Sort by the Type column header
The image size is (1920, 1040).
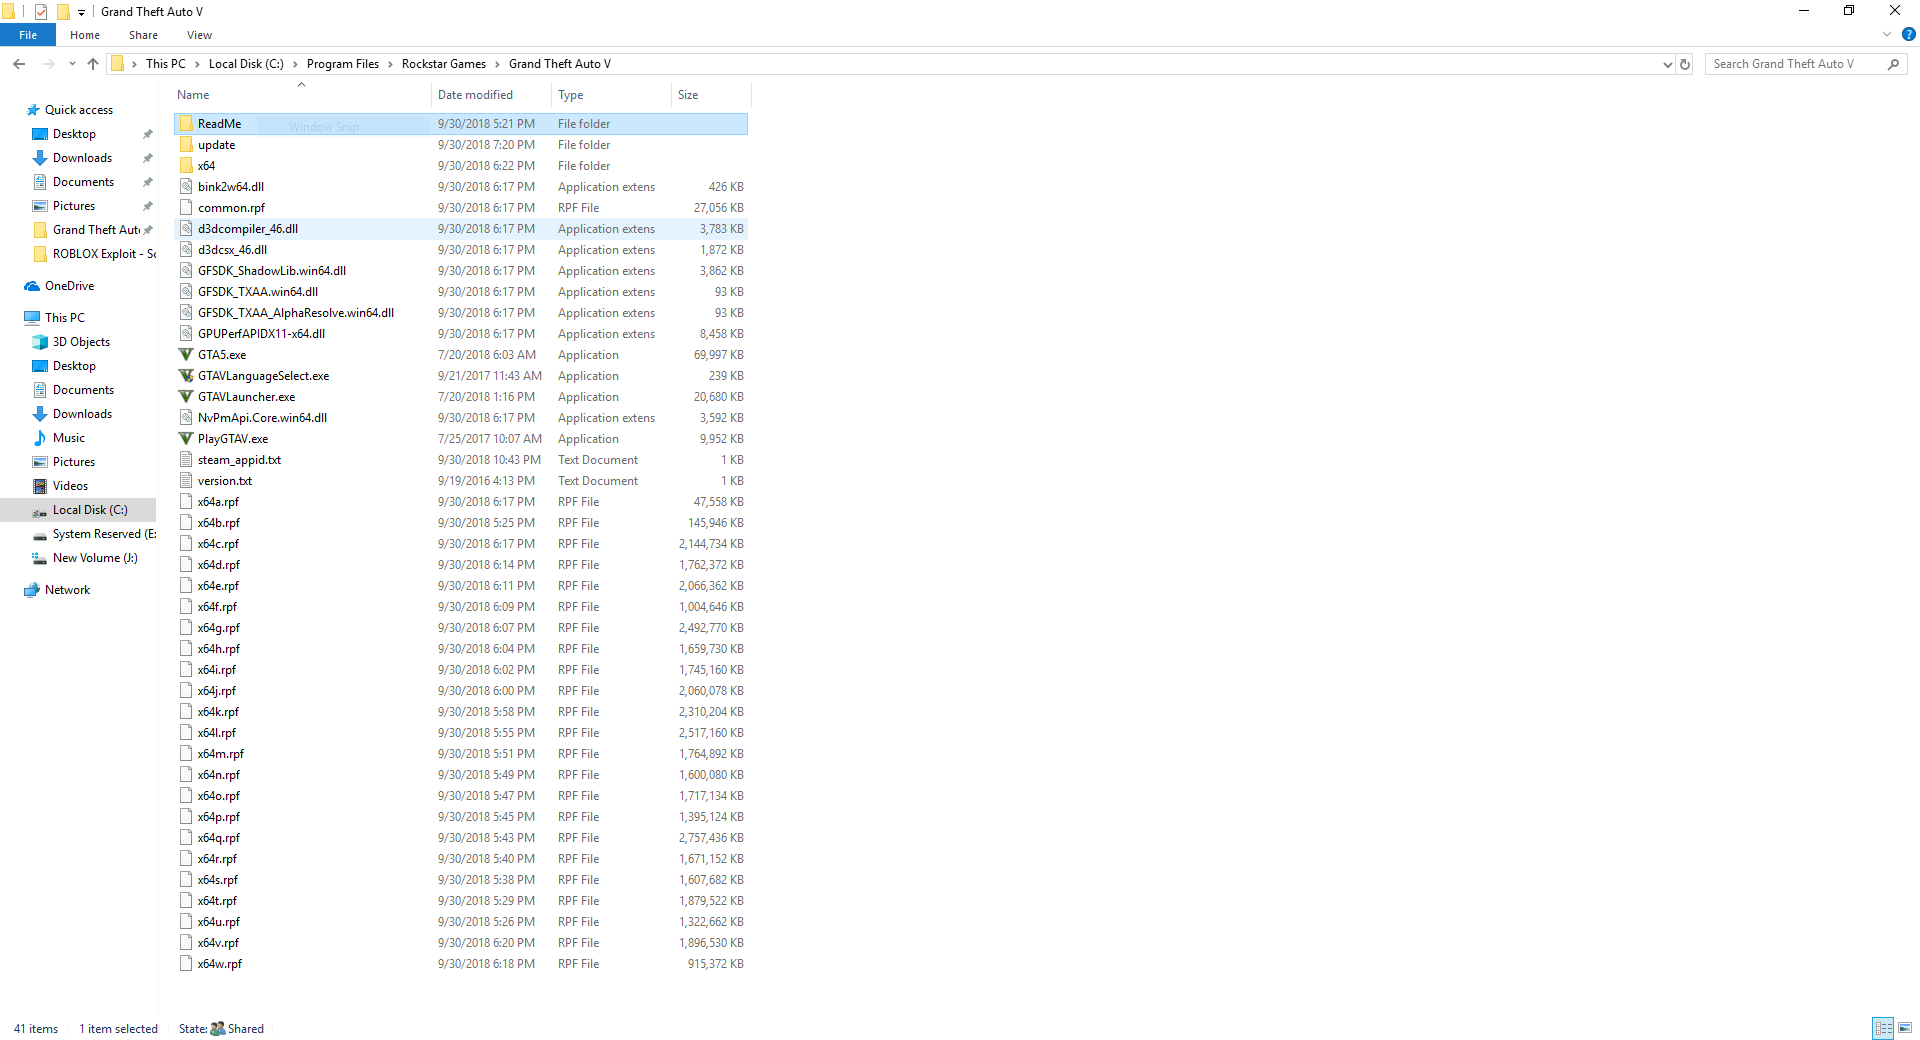(x=611, y=95)
